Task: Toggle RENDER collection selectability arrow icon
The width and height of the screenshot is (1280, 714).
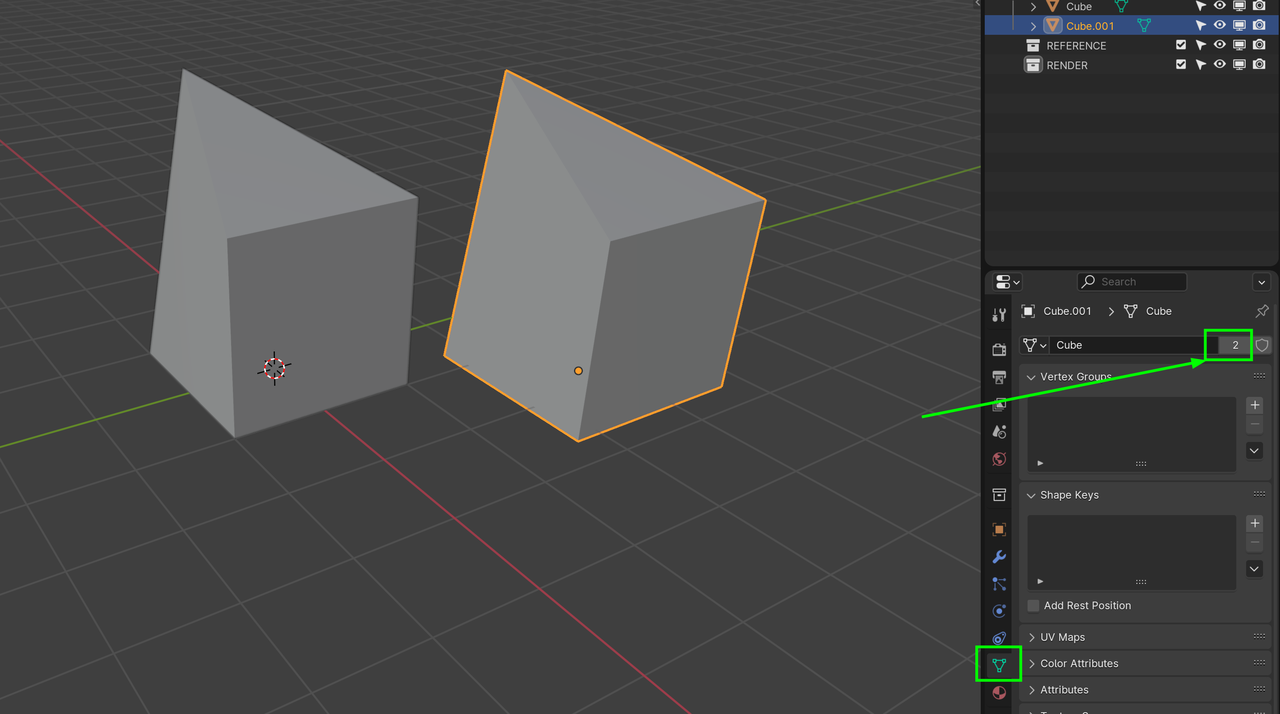Action: pos(1201,65)
